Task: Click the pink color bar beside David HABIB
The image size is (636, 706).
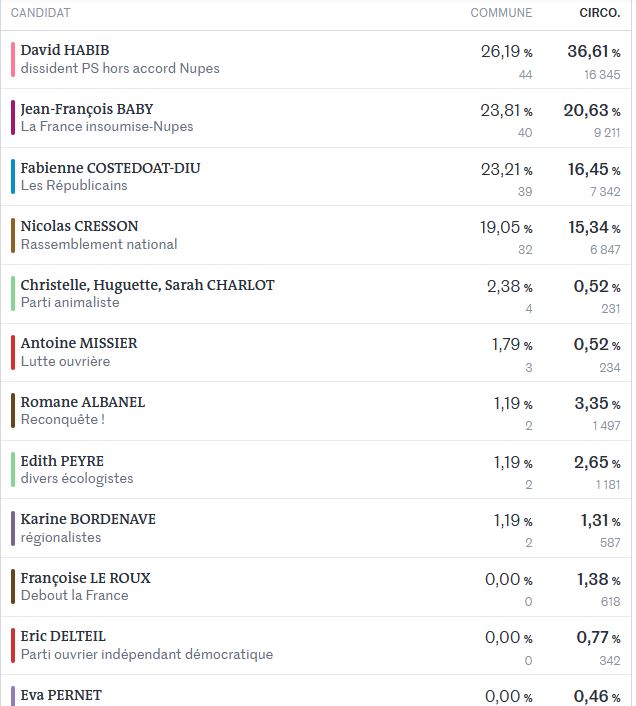Action: [13, 59]
